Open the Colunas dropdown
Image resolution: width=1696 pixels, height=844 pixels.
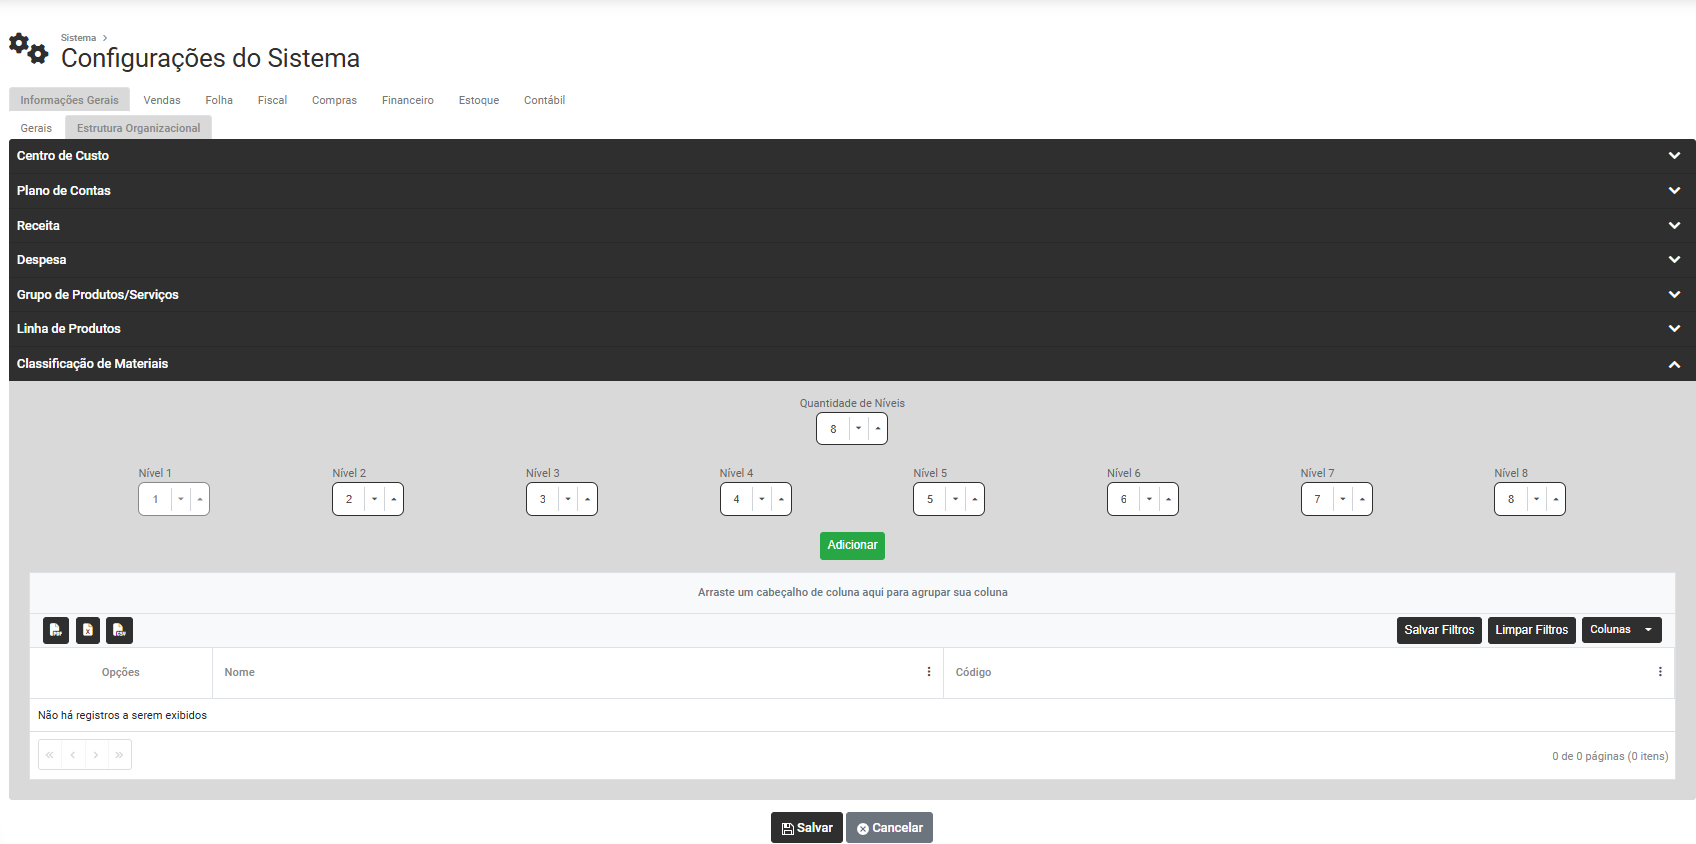(x=1622, y=630)
